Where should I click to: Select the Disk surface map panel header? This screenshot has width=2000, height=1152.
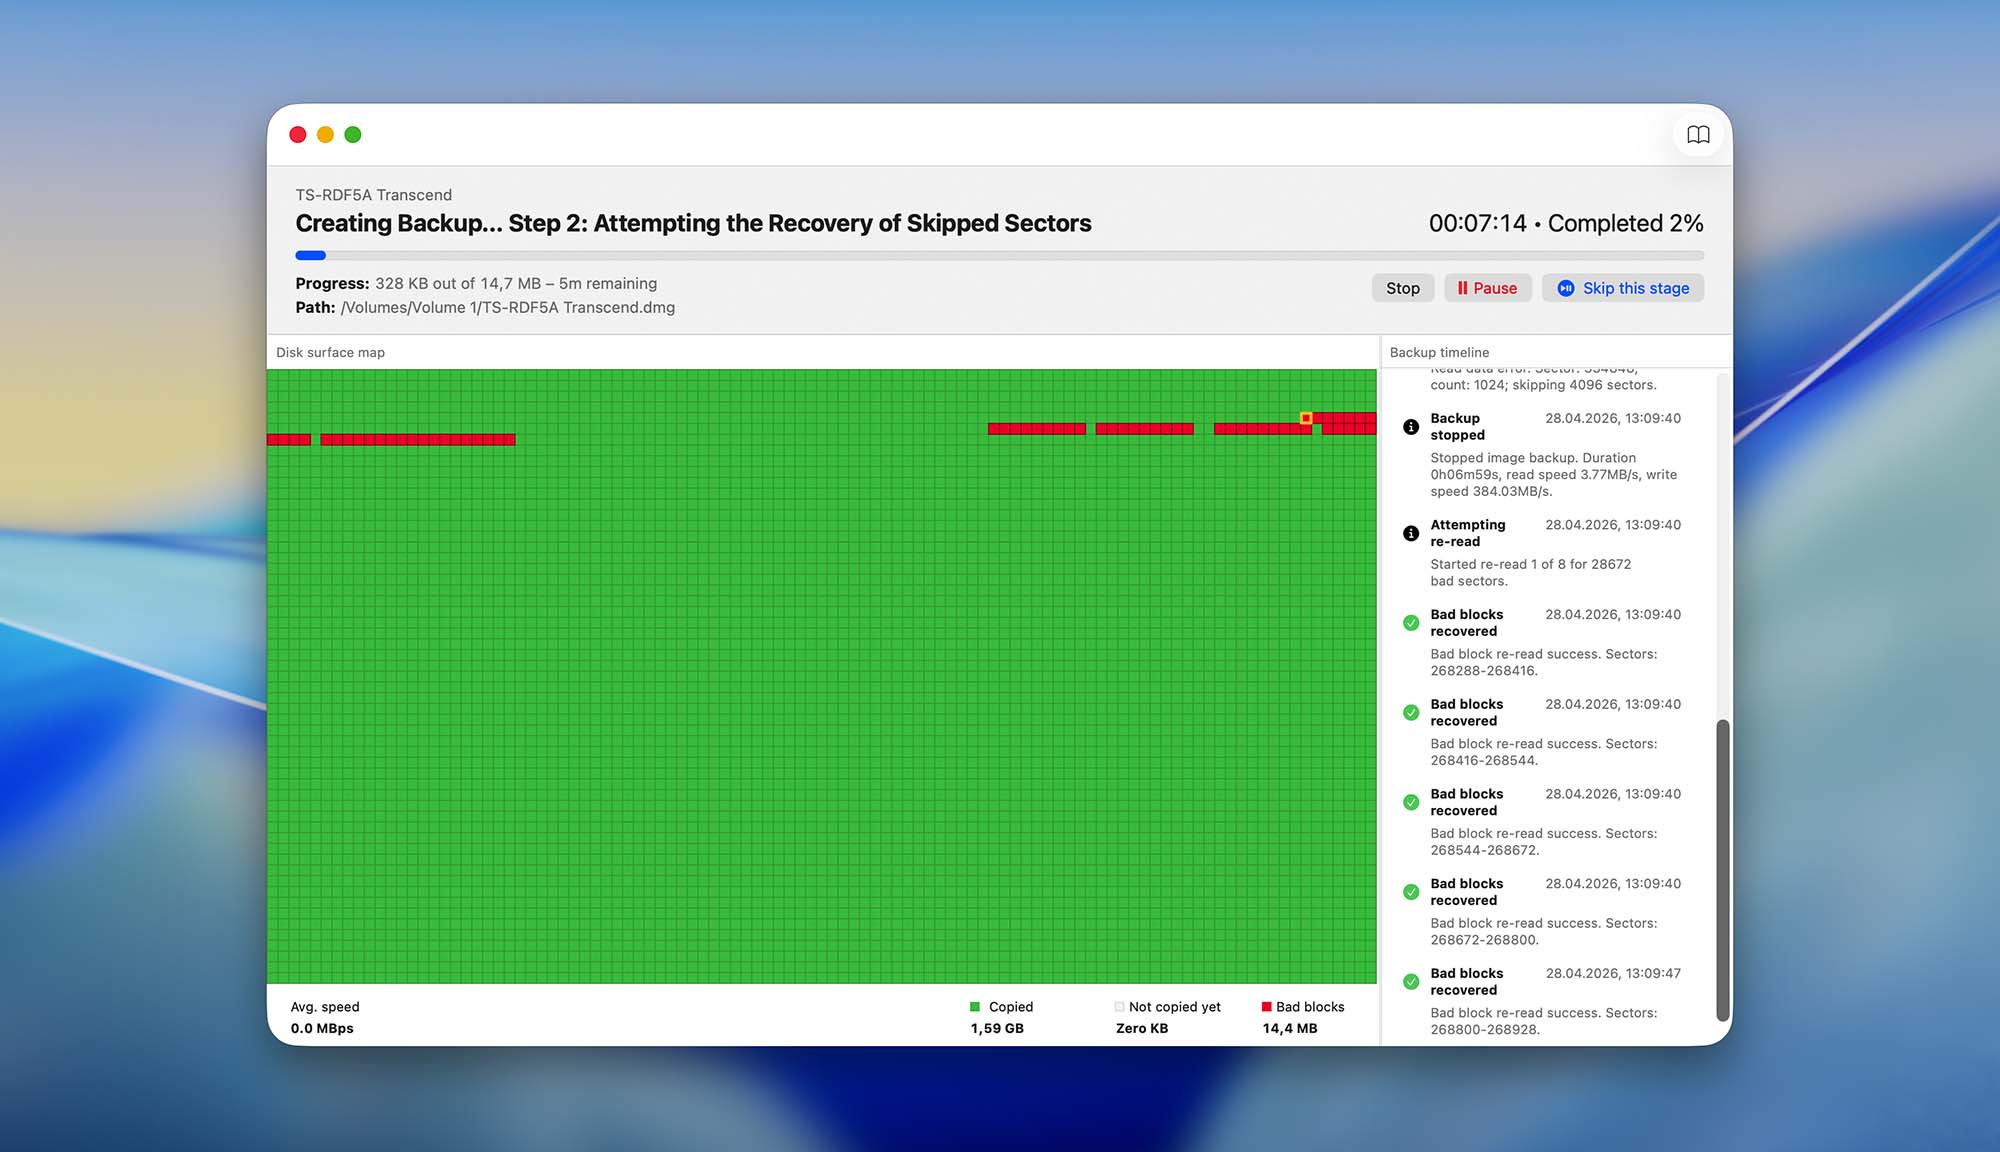tap(331, 352)
